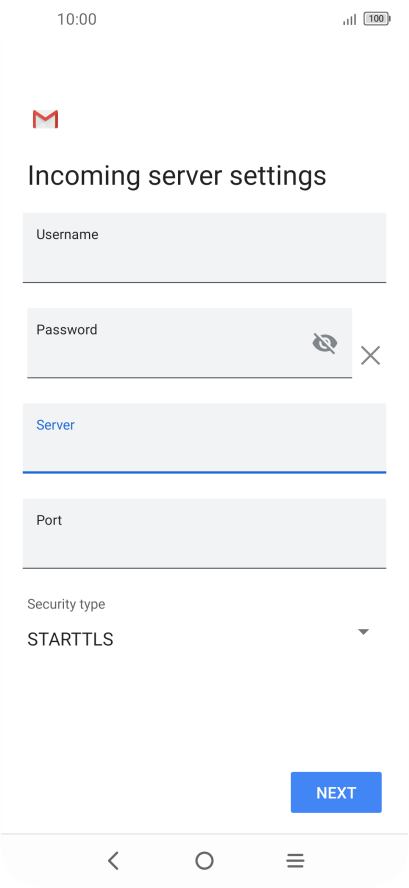Expand the Security type dropdown arrow
The height and width of the screenshot is (888, 409).
tap(364, 631)
